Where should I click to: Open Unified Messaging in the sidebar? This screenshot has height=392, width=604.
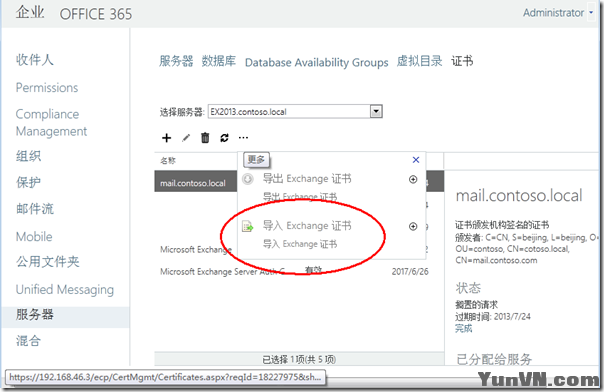[65, 290]
